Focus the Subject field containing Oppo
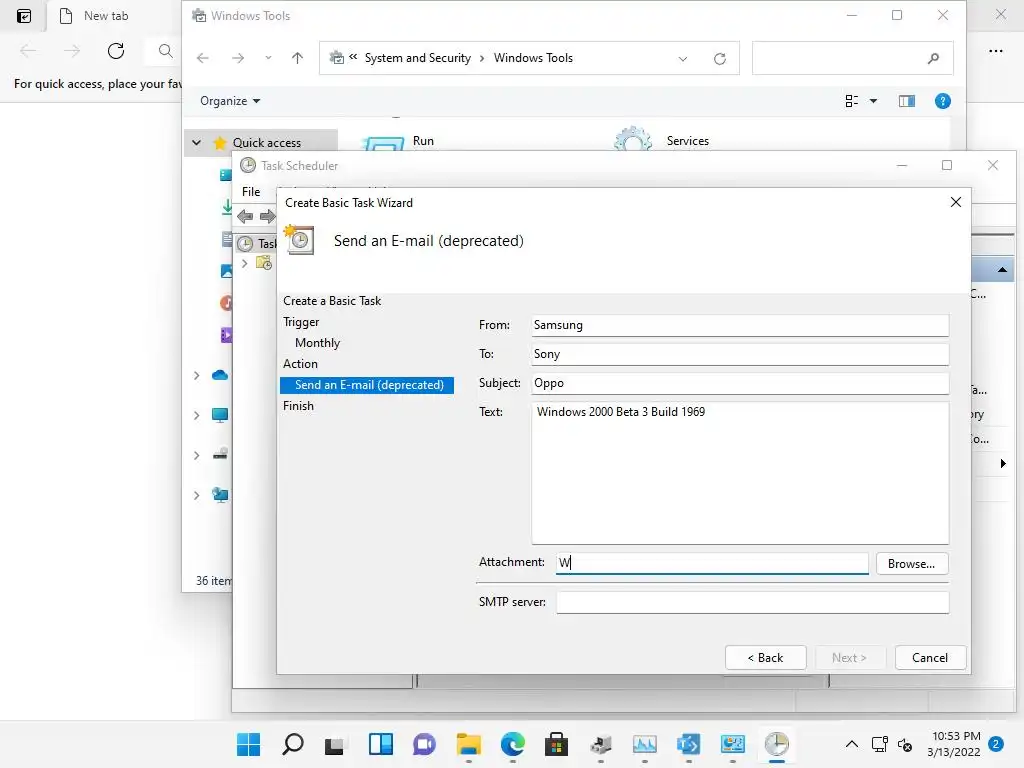1024x768 pixels. [740, 383]
